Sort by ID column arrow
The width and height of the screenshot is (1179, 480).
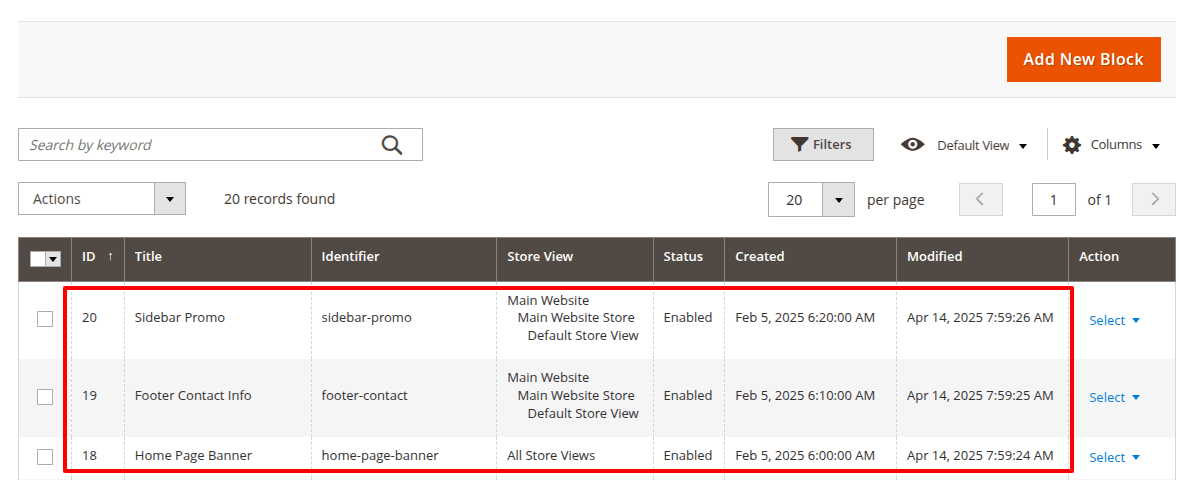point(110,257)
